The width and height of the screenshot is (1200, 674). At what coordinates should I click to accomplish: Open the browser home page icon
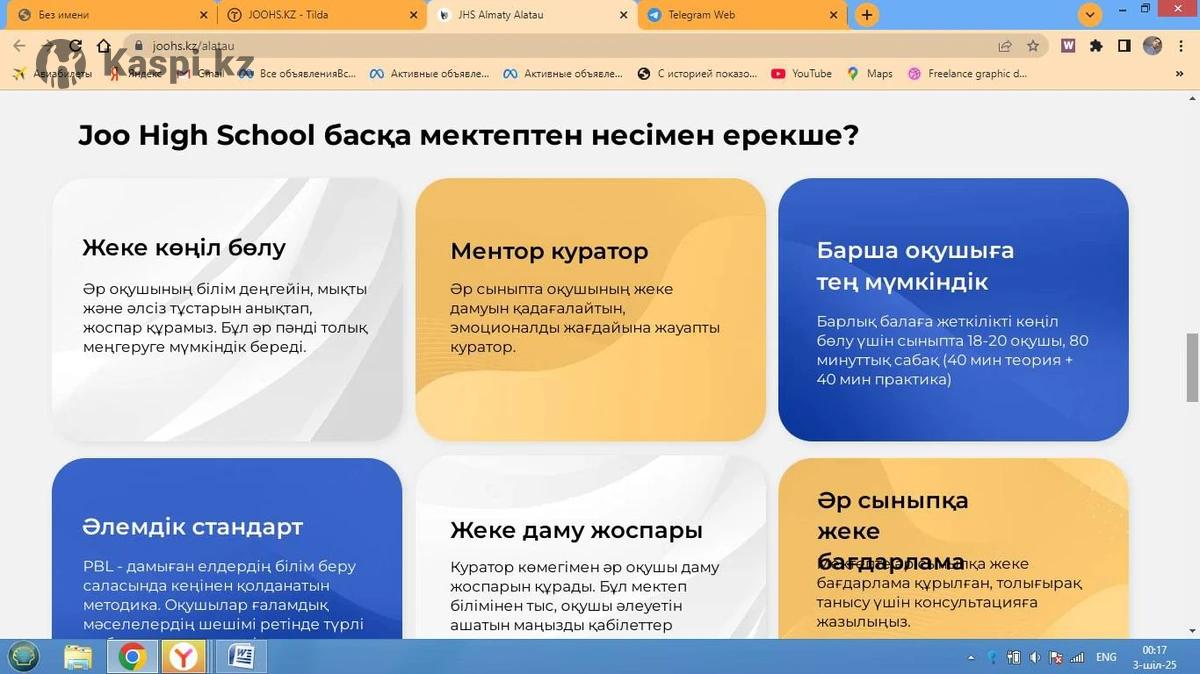tap(104, 46)
